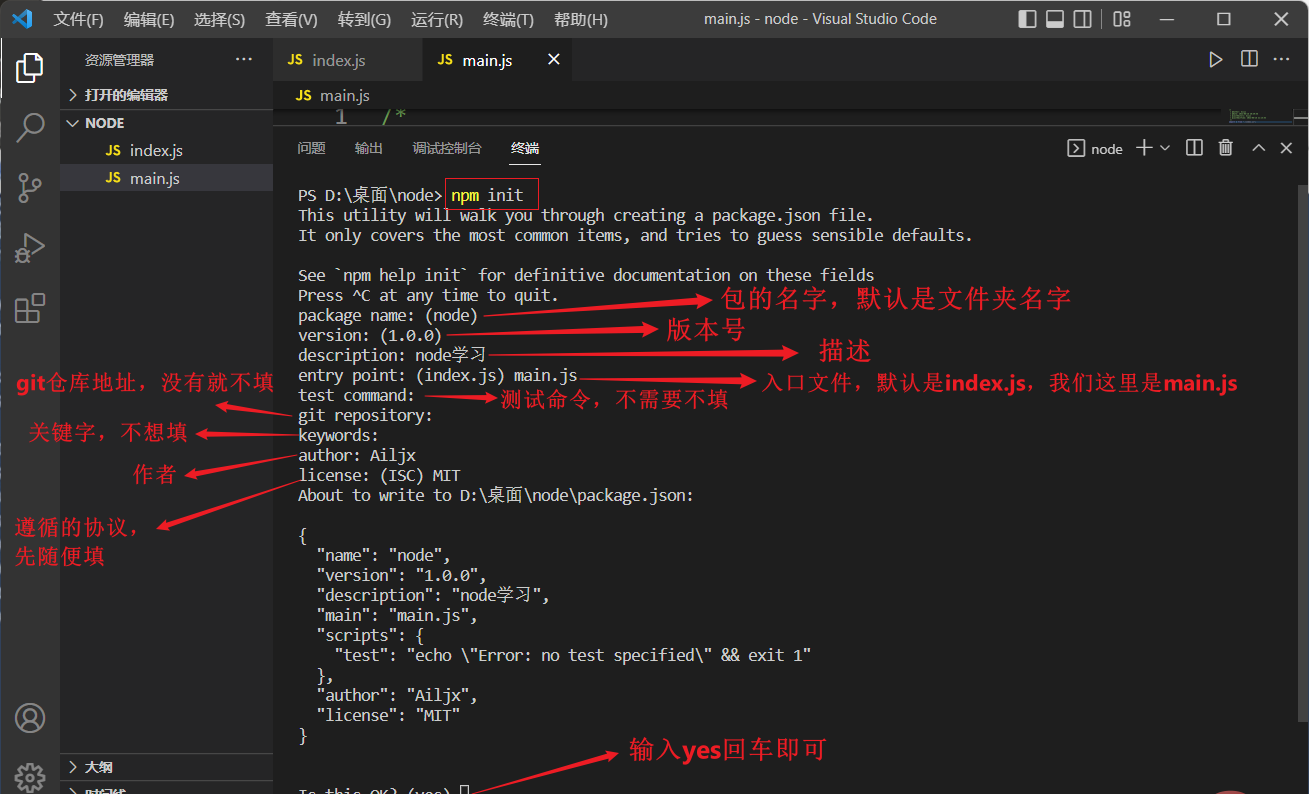Open index.js in the explorer tree
Viewport: 1309px width, 794px height.
coord(166,151)
